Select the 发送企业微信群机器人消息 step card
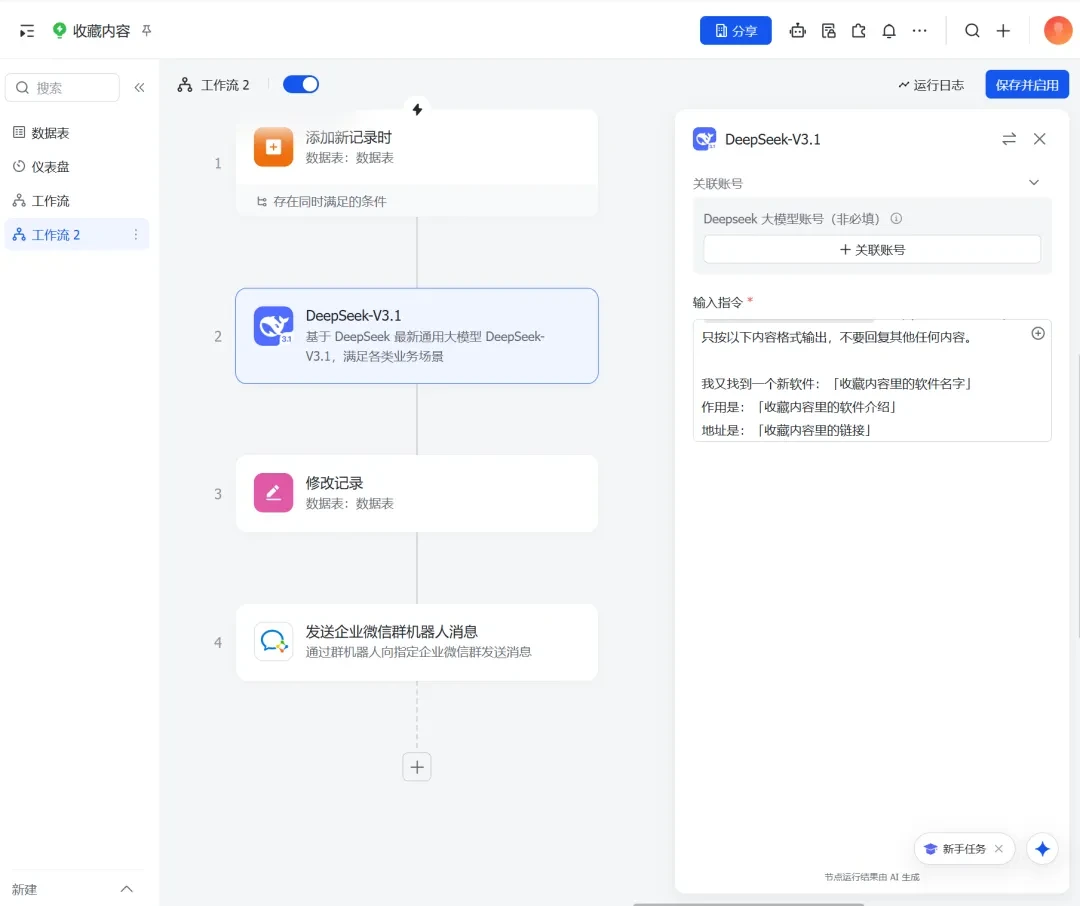1080x906 pixels. (x=417, y=642)
